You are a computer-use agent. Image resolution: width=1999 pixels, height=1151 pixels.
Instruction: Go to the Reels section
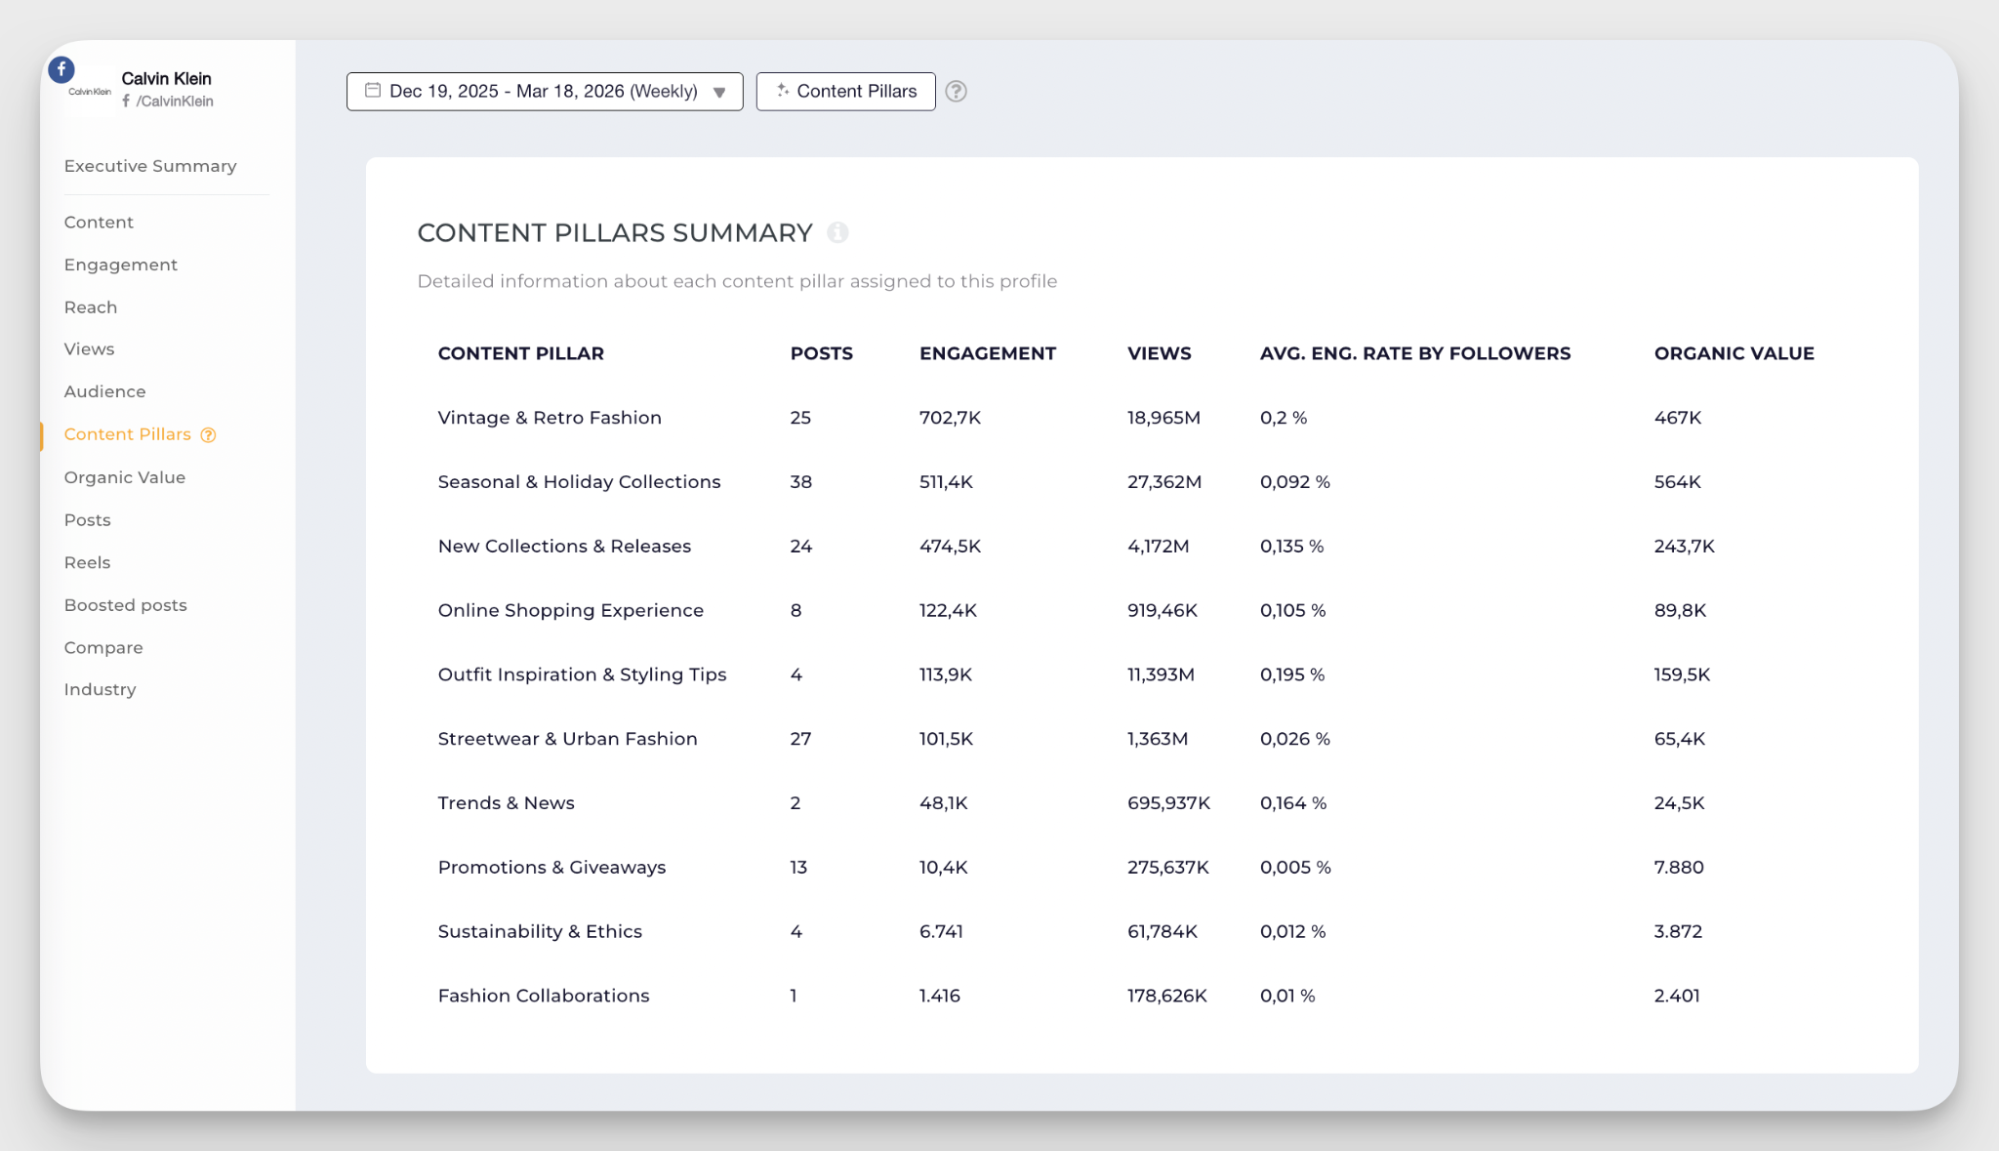(x=87, y=562)
